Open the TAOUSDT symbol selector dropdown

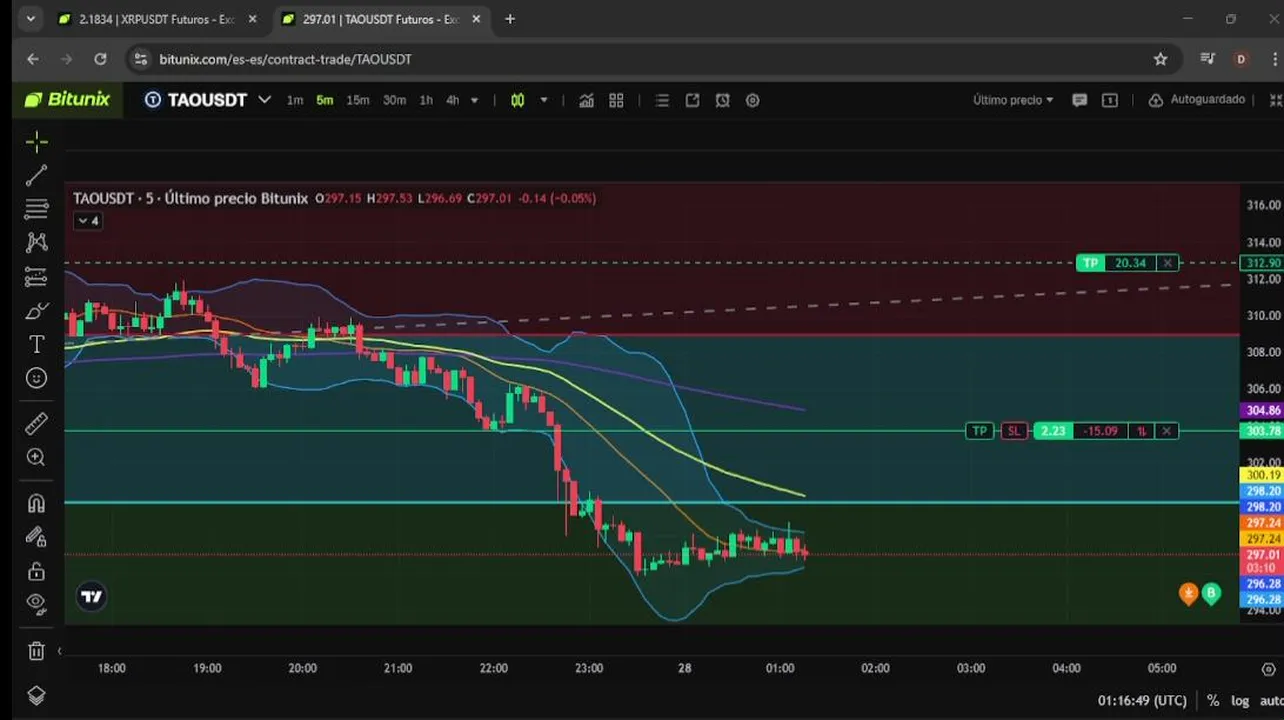(x=208, y=100)
